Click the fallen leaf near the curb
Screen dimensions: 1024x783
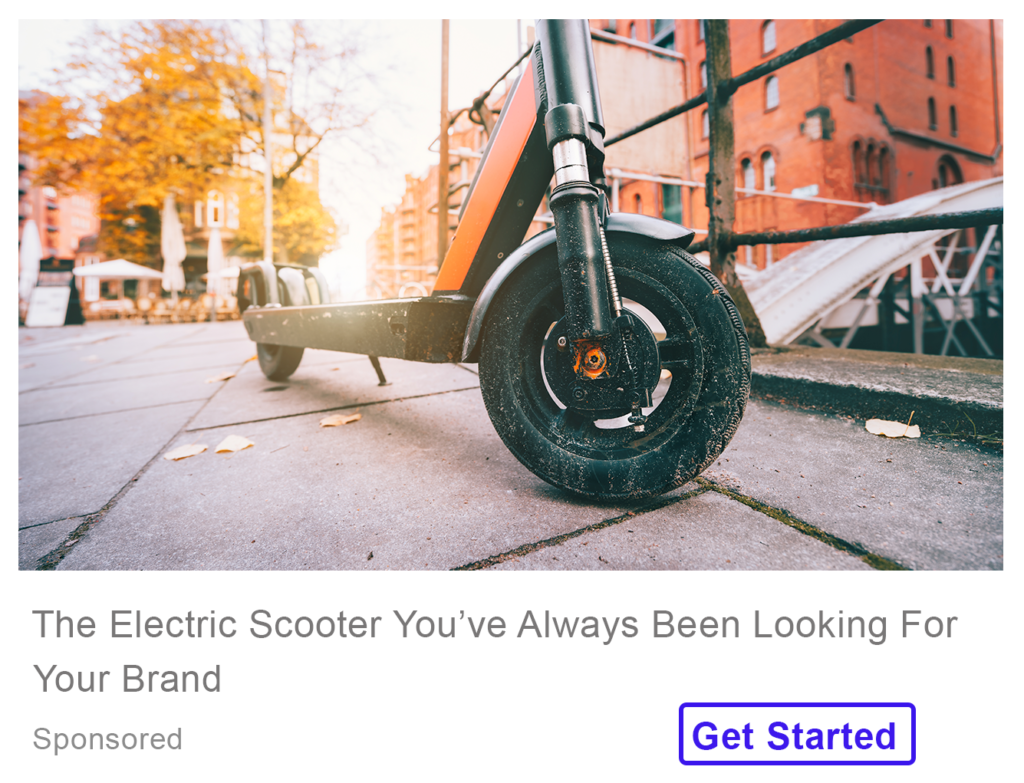(x=892, y=428)
